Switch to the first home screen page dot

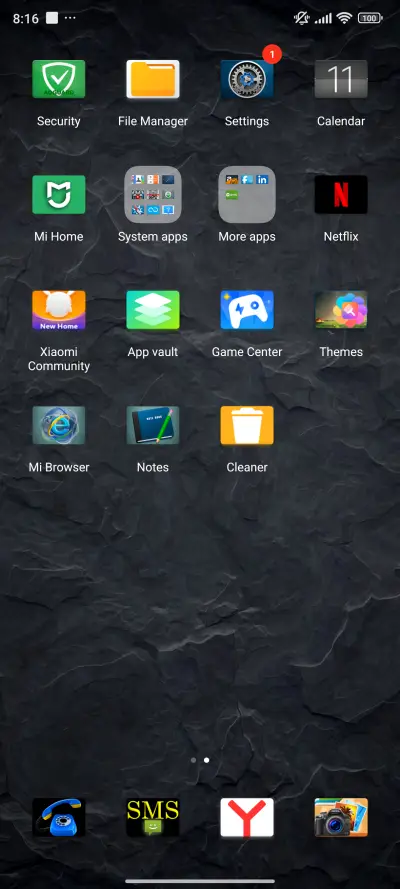pos(194,760)
